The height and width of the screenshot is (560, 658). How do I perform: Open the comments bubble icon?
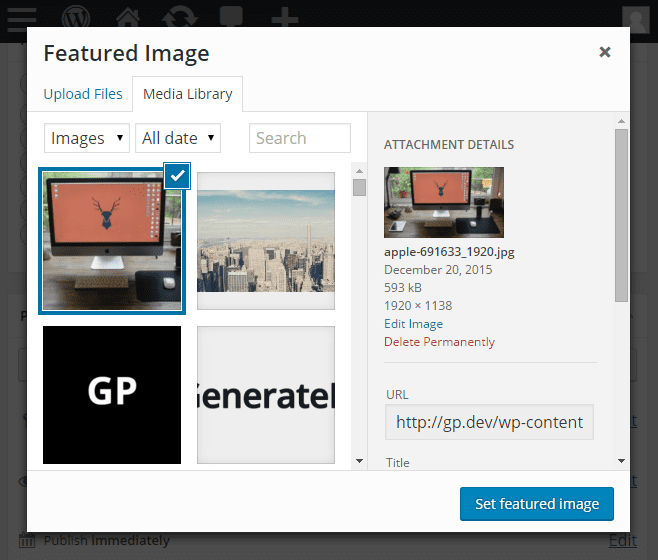(233, 18)
